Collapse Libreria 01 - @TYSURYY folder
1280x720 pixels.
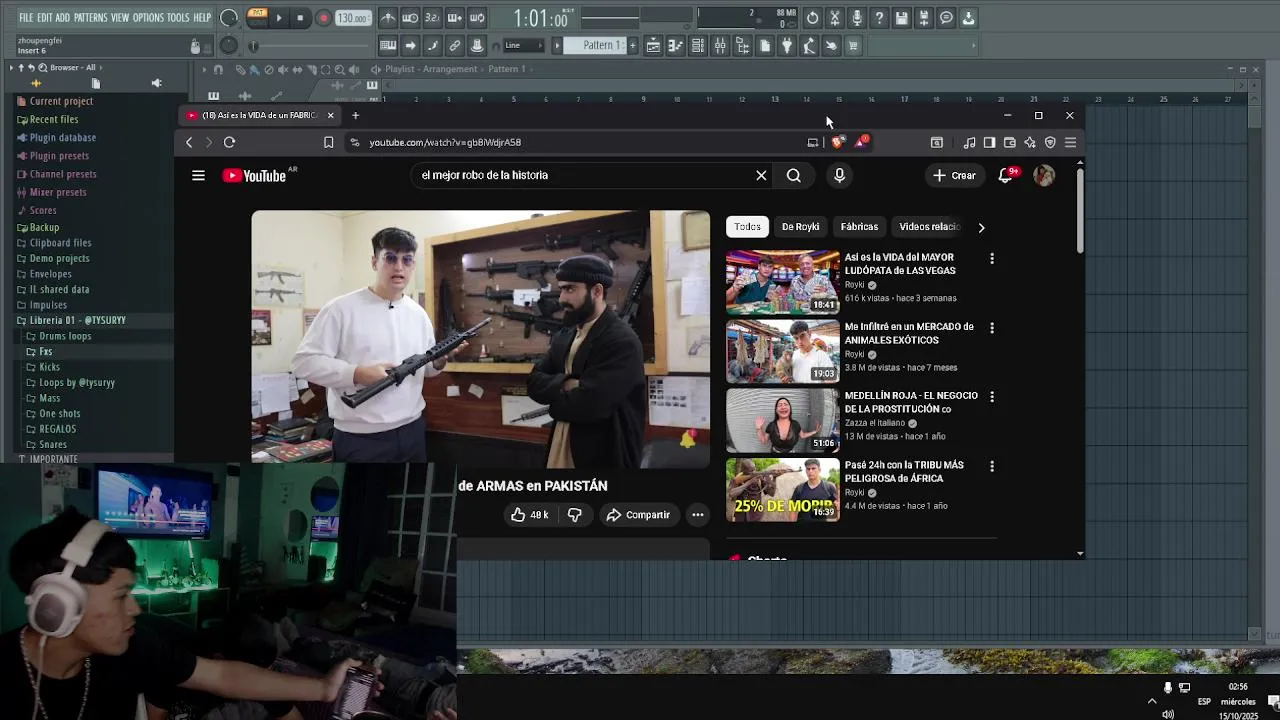click(77, 320)
